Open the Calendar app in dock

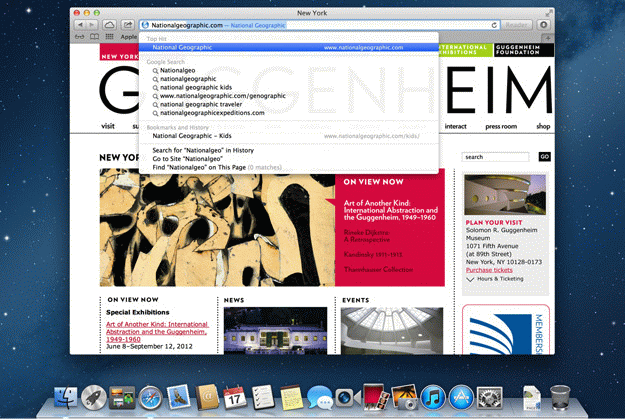tap(235, 397)
